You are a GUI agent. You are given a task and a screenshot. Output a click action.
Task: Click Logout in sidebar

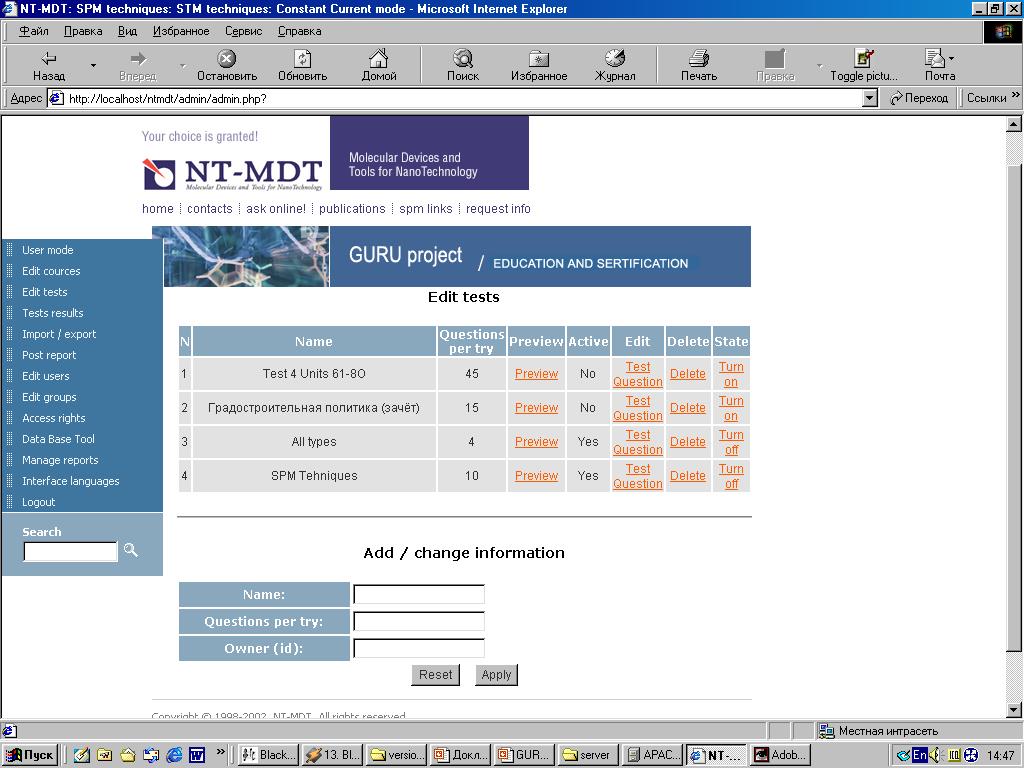pyautogui.click(x=39, y=502)
